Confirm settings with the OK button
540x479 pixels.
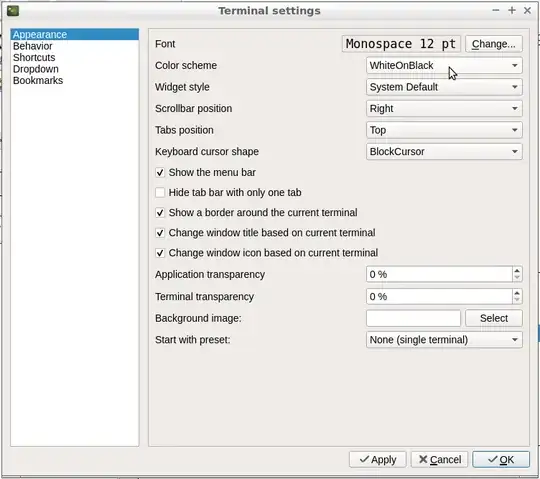click(501, 459)
